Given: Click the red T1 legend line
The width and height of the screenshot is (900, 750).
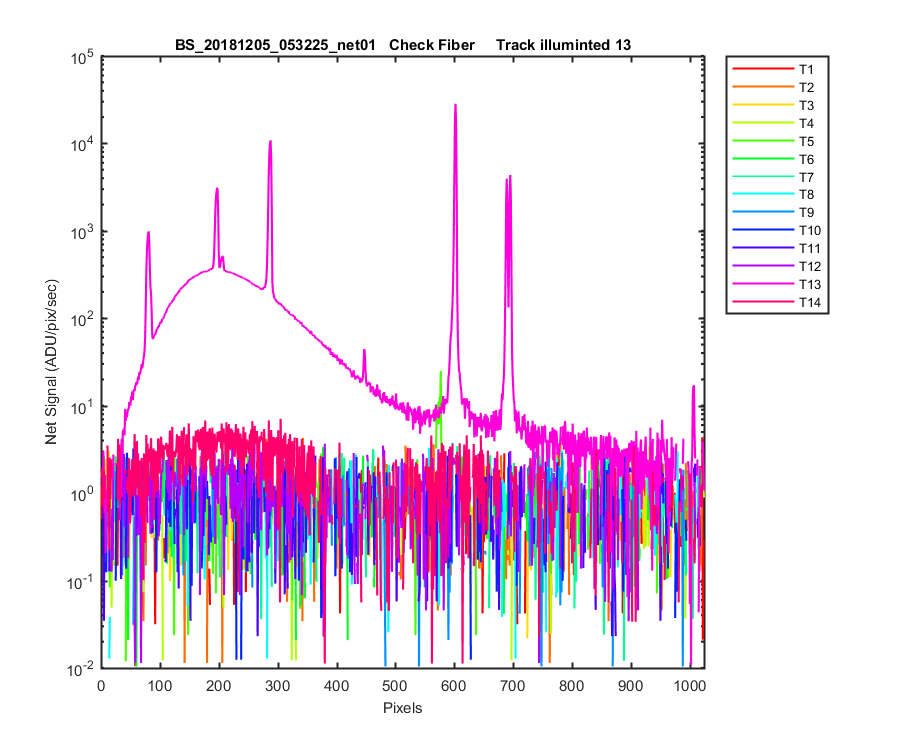Looking at the screenshot, I should coord(763,69).
